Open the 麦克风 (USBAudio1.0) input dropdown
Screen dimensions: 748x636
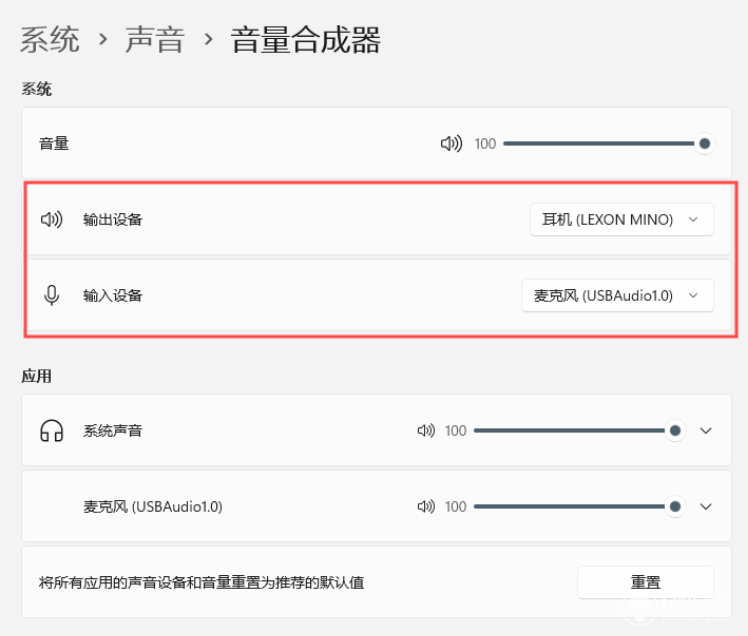[617, 295]
